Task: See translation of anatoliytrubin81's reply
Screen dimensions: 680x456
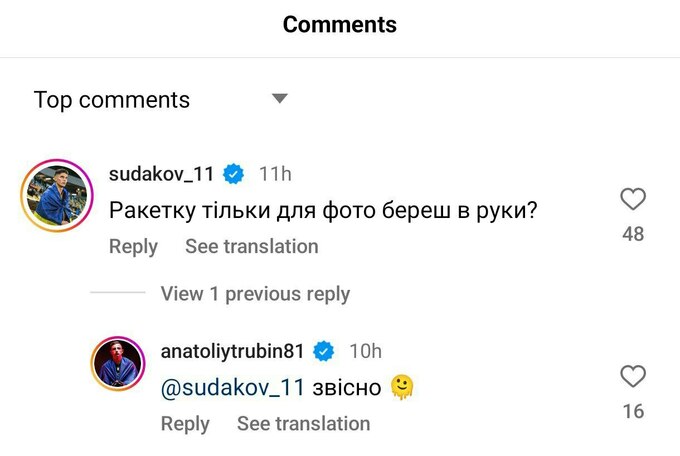Action: pyautogui.click(x=303, y=423)
